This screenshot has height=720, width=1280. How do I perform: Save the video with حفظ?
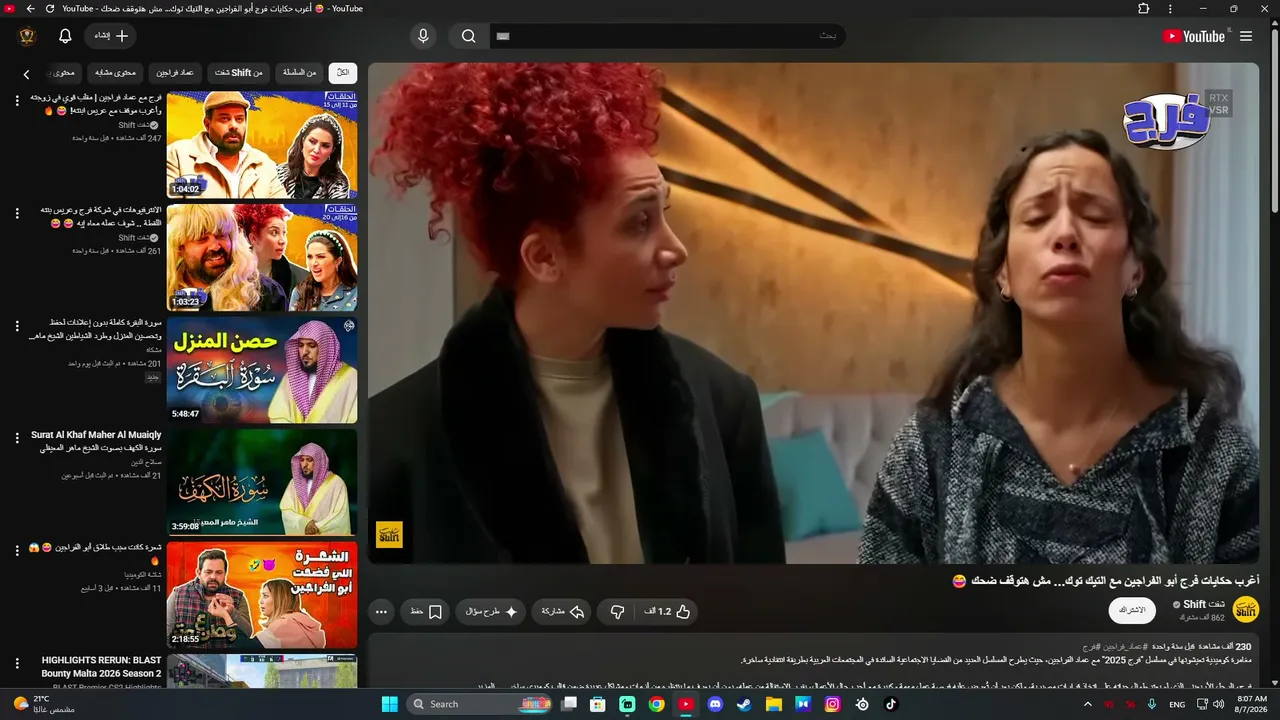[x=426, y=611]
